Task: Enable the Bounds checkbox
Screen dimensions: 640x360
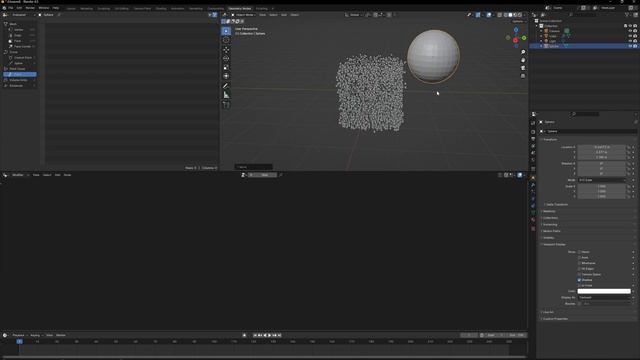Action: [579, 304]
